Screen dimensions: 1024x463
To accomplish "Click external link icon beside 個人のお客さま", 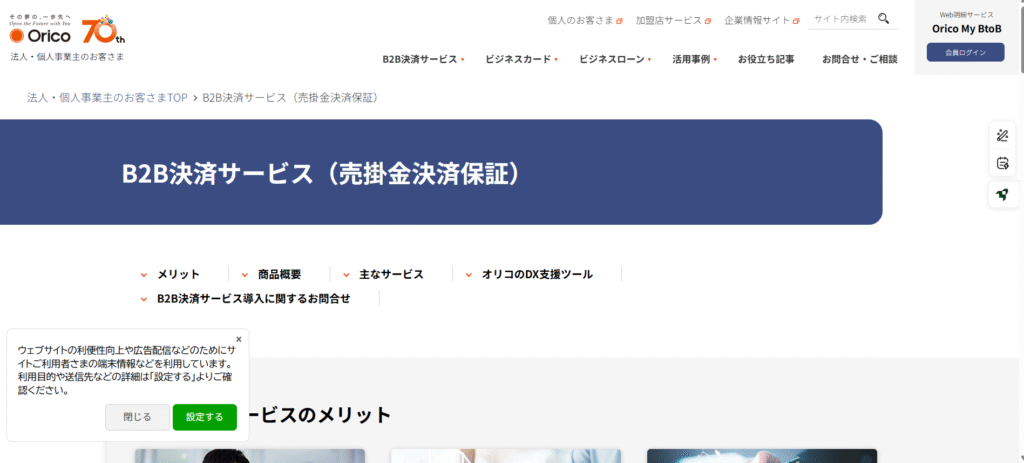I will point(619,20).
